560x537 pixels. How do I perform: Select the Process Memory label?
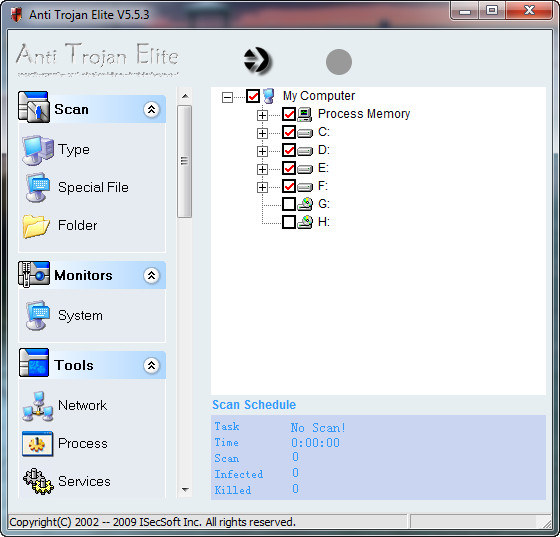[364, 114]
